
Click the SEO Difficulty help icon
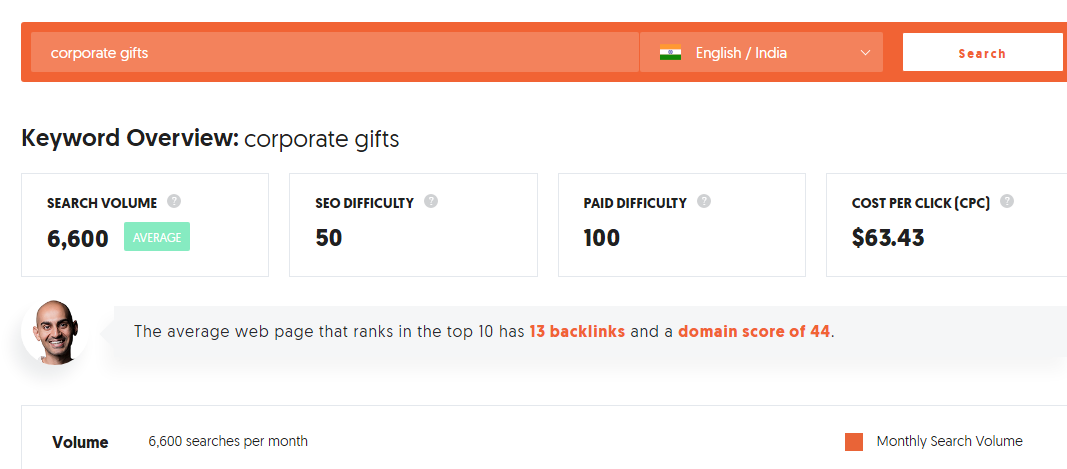[x=431, y=201]
